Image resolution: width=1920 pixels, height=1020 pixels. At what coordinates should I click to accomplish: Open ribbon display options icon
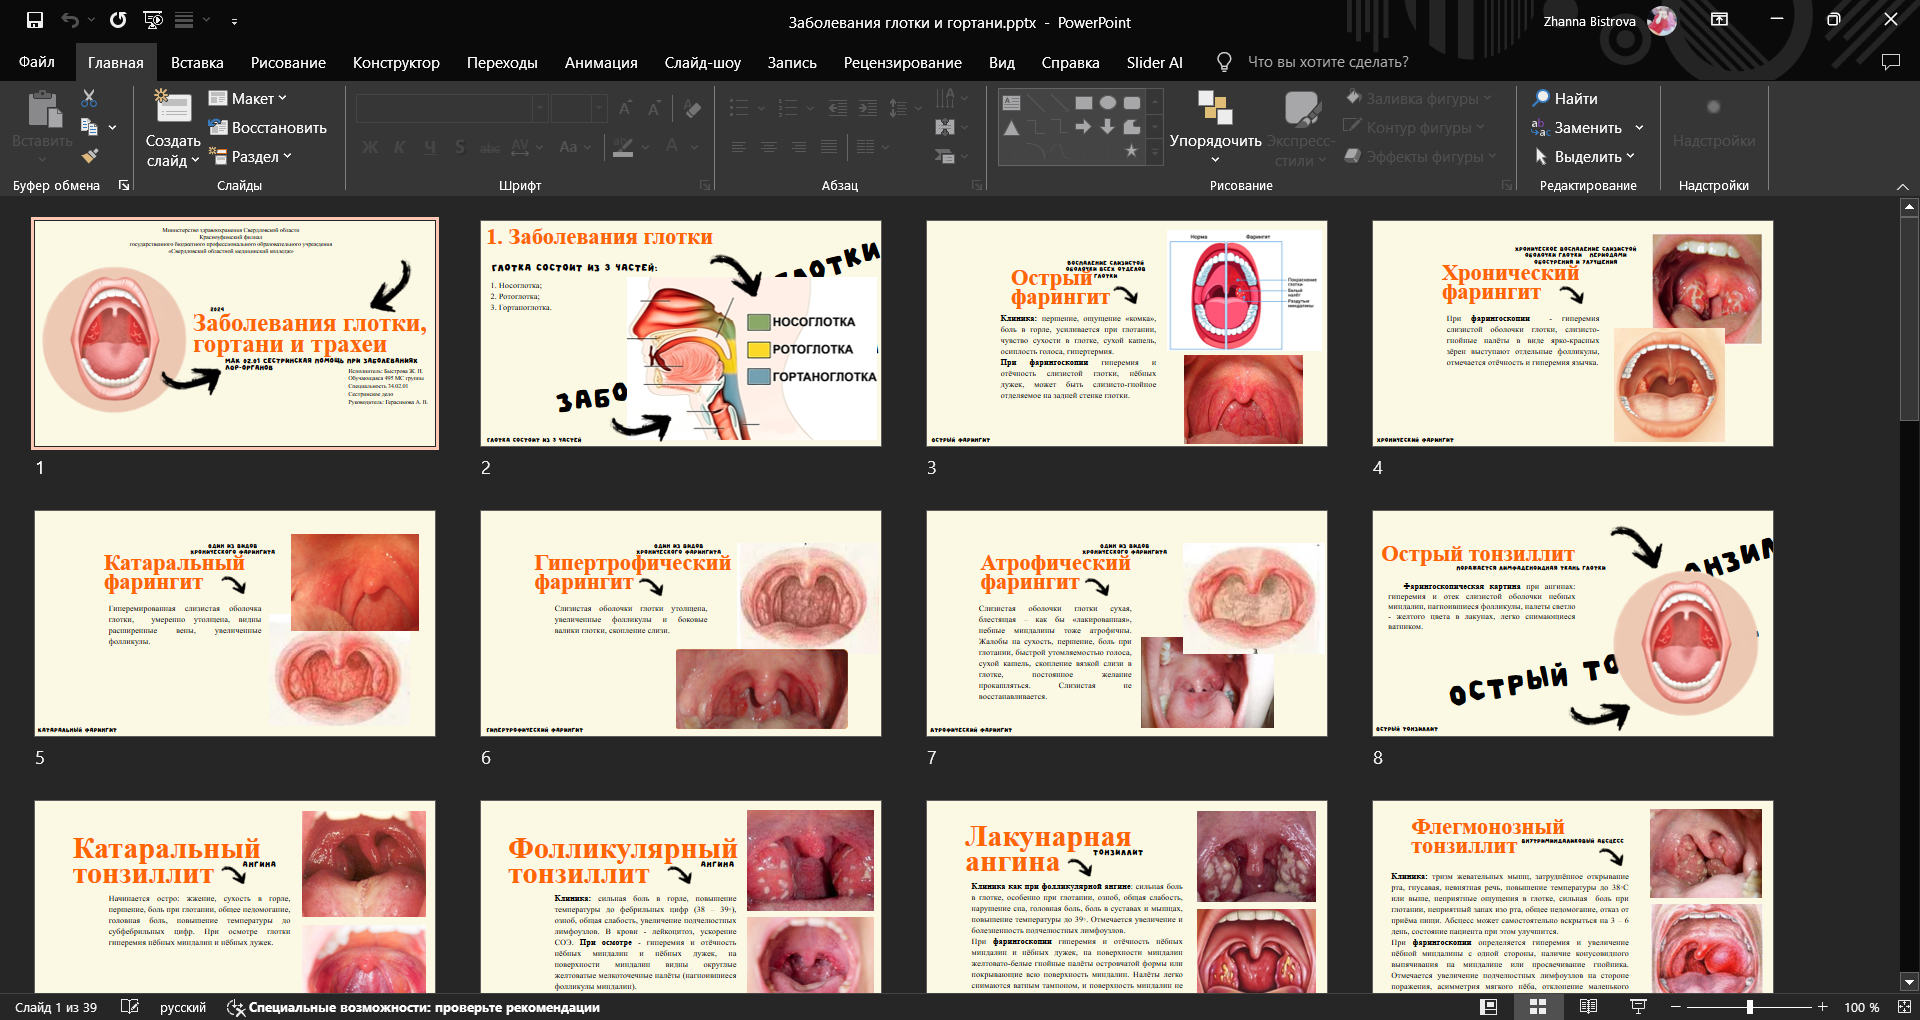coord(1719,19)
